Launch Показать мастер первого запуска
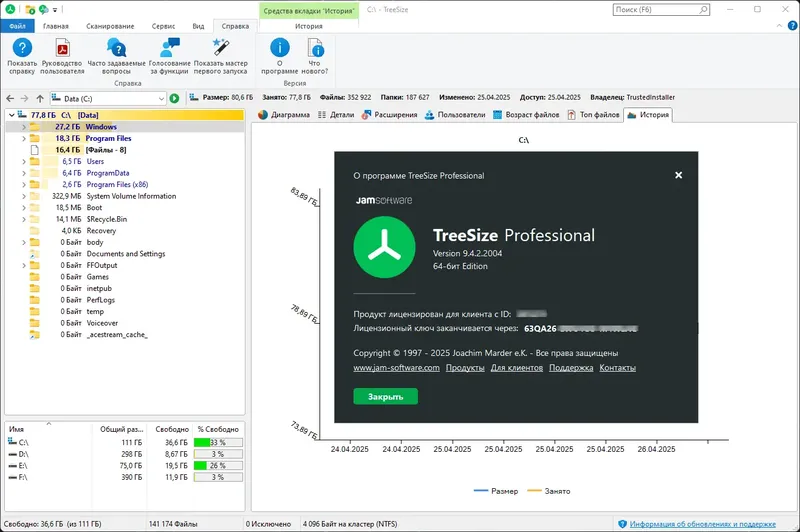This screenshot has height=532, width=800. (x=220, y=48)
